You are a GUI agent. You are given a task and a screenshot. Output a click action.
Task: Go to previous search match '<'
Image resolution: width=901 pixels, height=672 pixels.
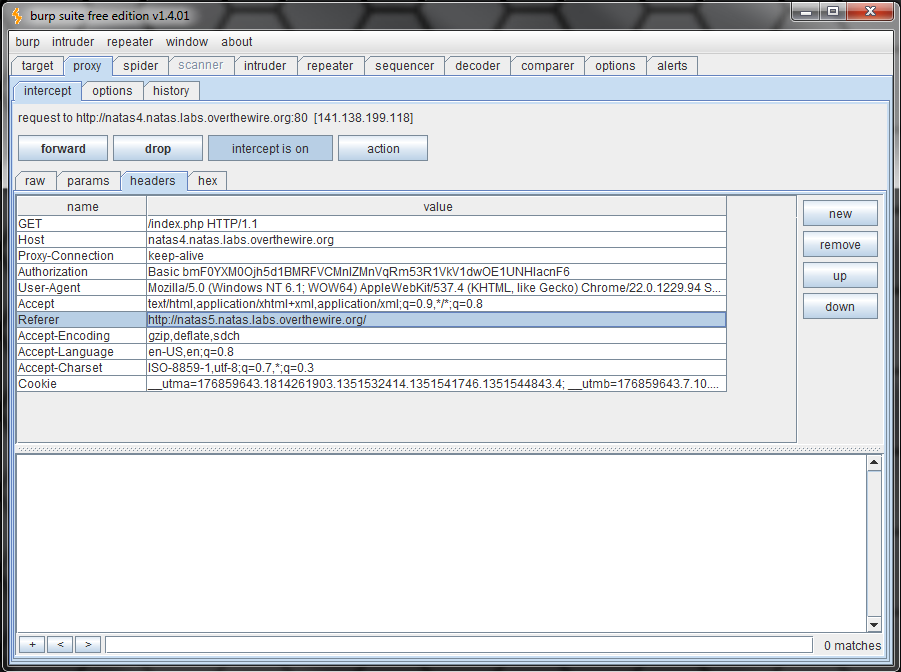pyautogui.click(x=60, y=644)
